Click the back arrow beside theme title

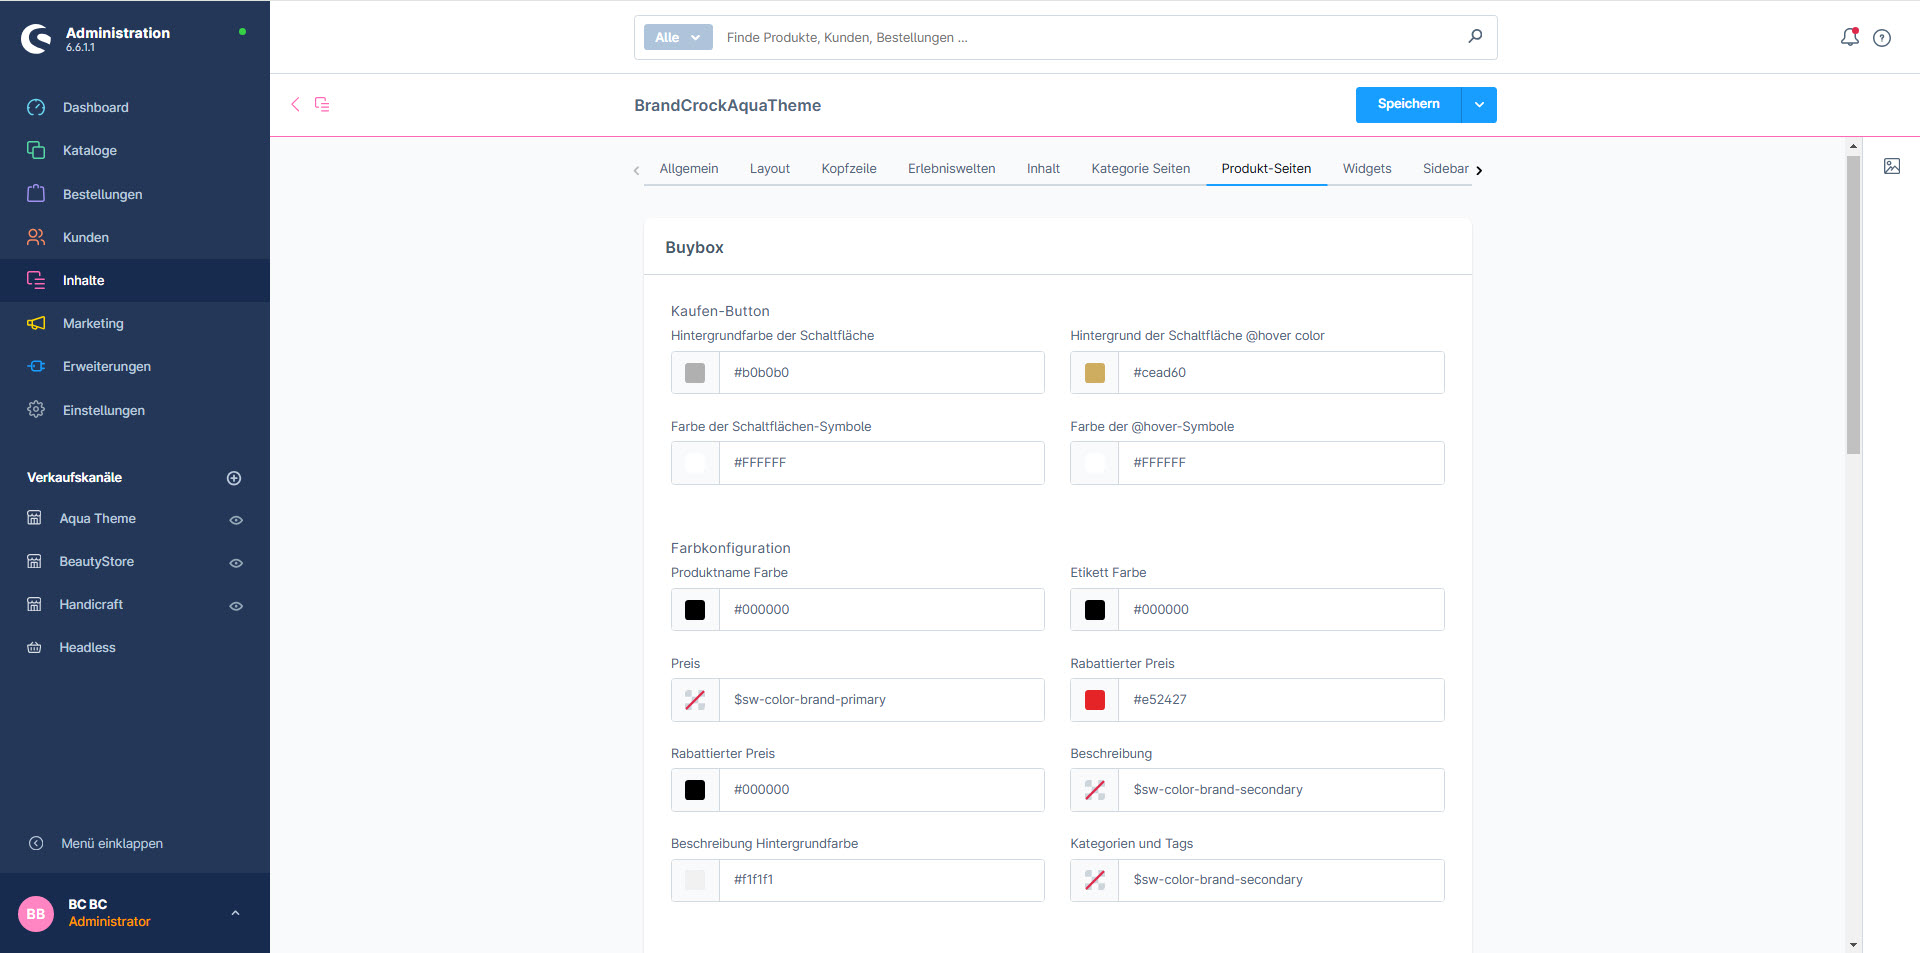[295, 104]
